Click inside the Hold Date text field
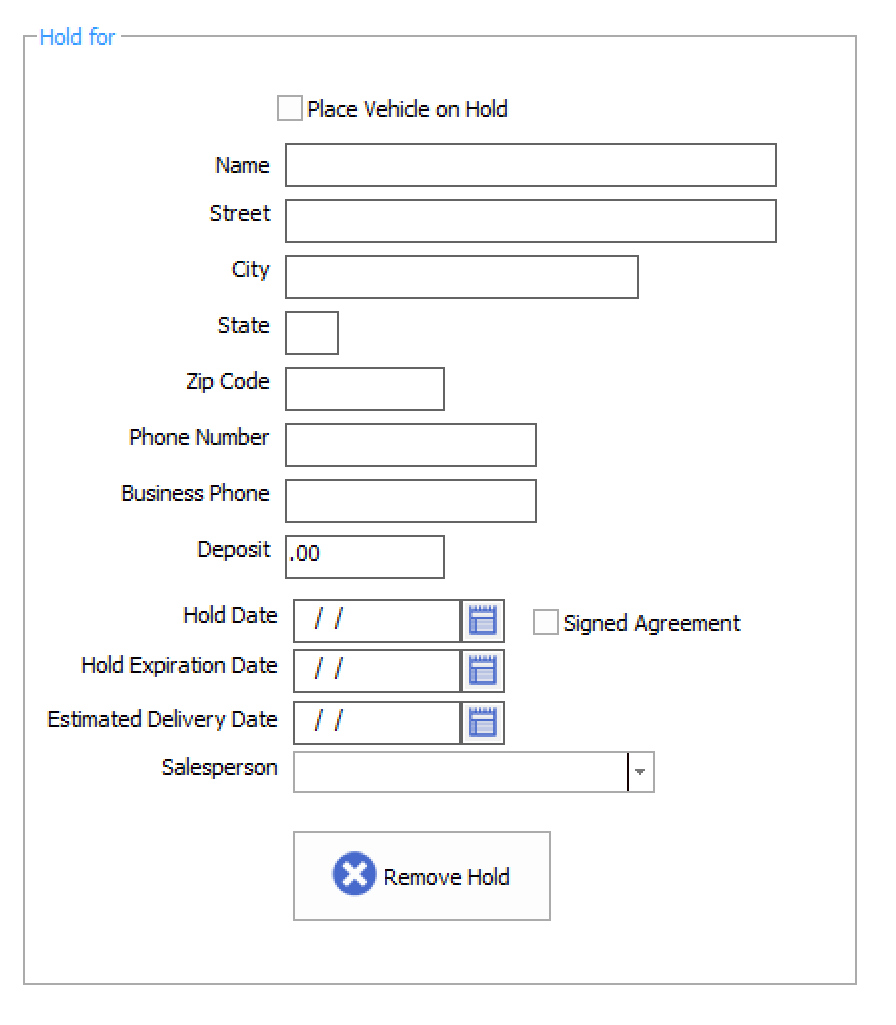The height and width of the screenshot is (1025, 896). pos(376,621)
